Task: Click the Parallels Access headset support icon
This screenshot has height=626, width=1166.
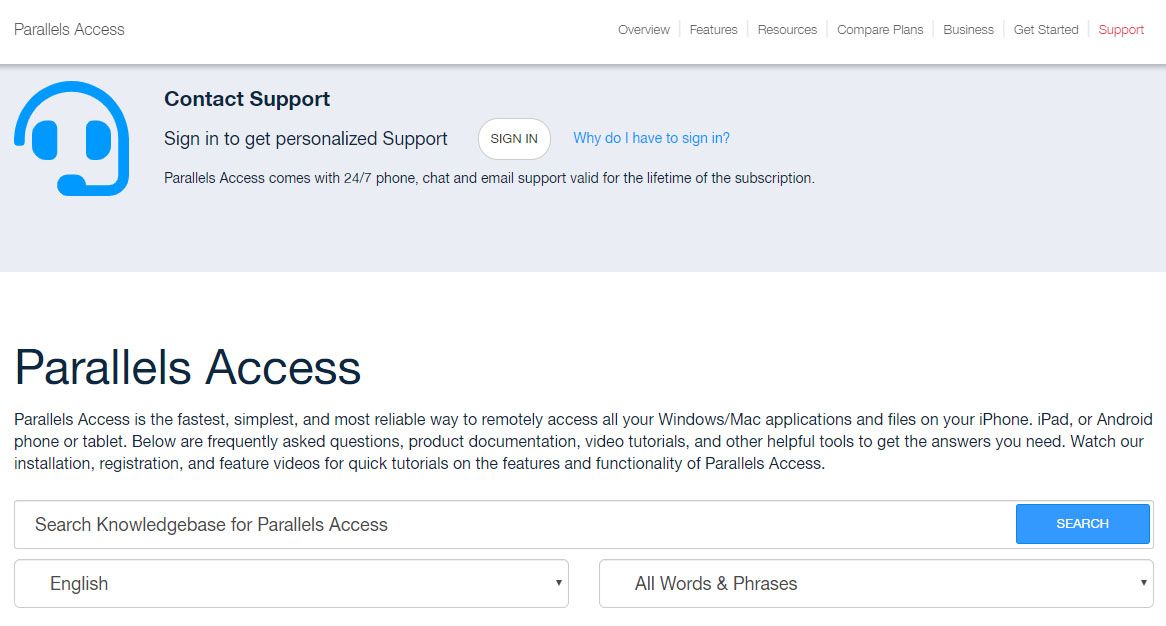Action: pos(70,140)
